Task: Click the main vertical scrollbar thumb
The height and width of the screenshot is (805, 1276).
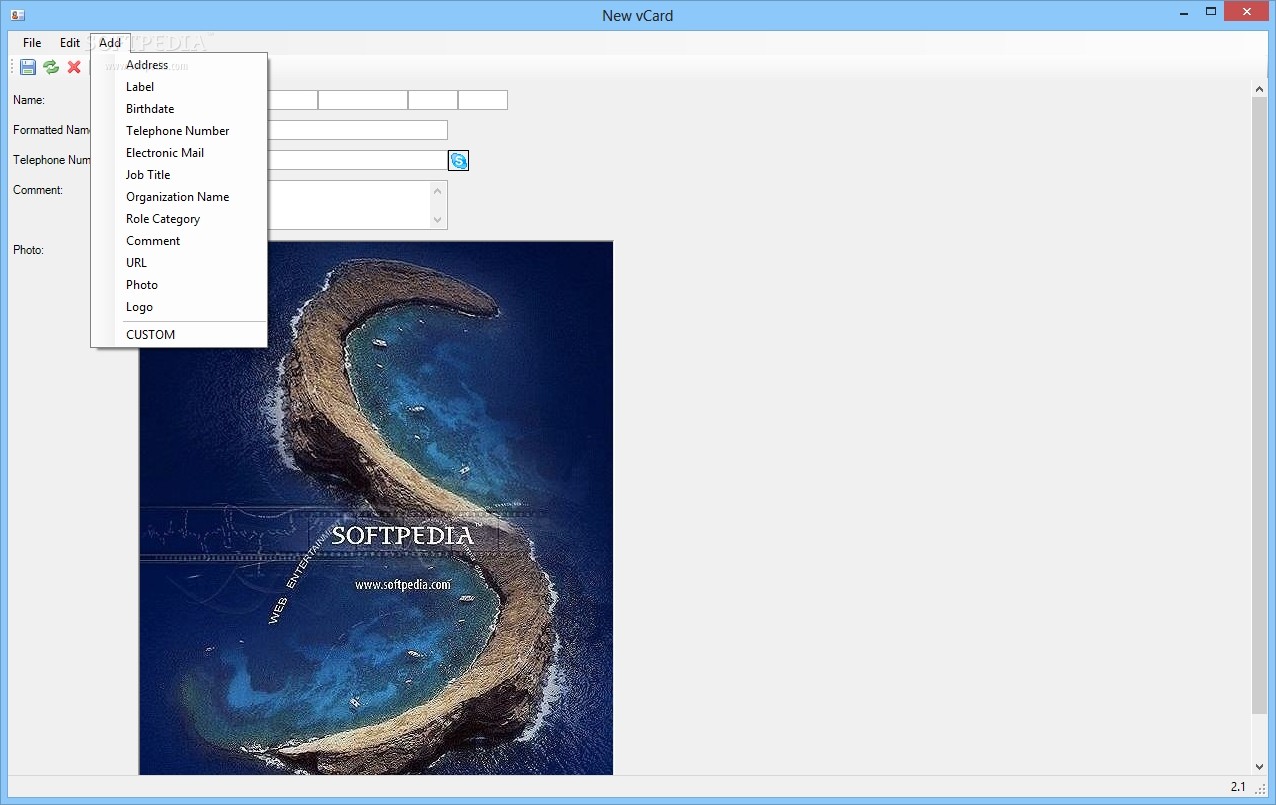Action: pyautogui.click(x=1260, y=406)
